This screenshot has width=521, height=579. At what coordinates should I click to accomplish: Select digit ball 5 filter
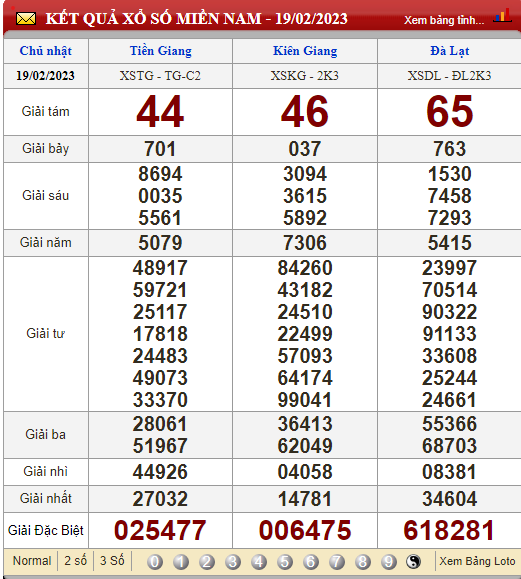pos(285,562)
